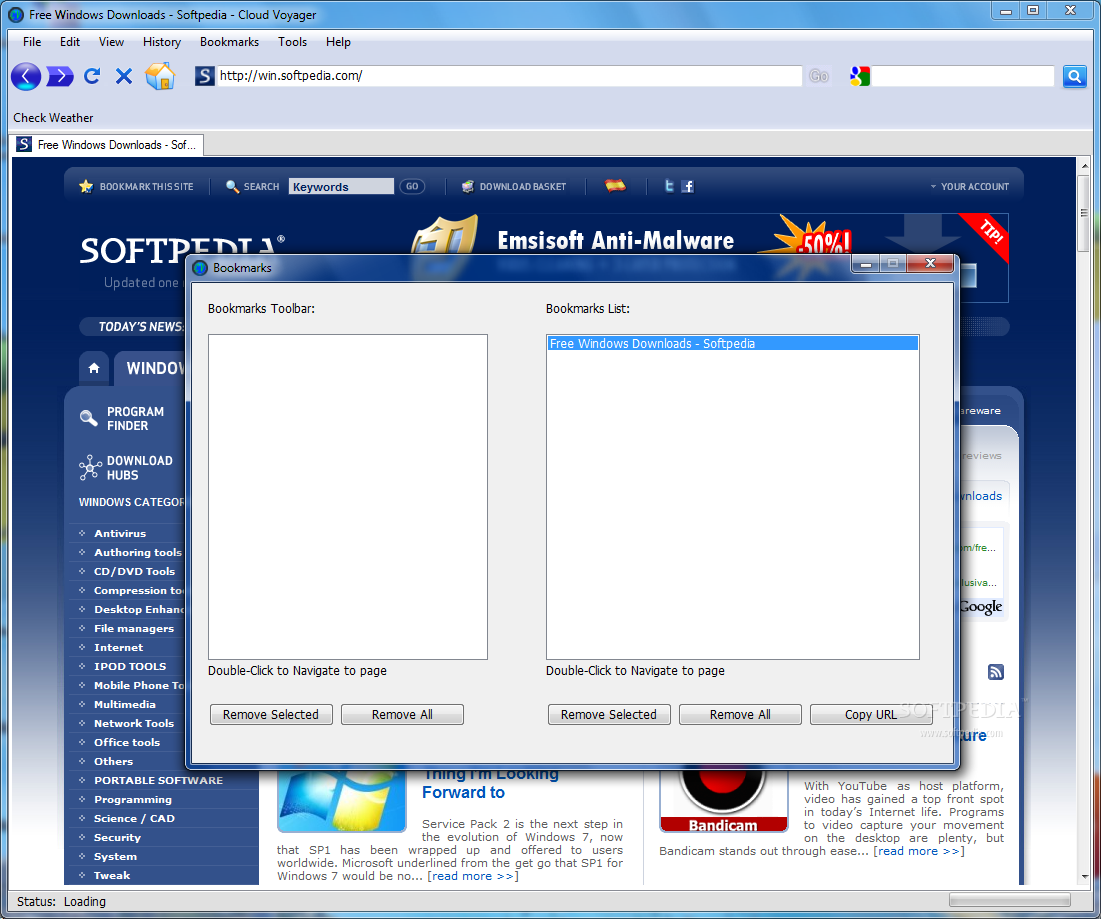The width and height of the screenshot is (1101, 919).
Task: Click the RSS feed icon
Action: (996, 672)
